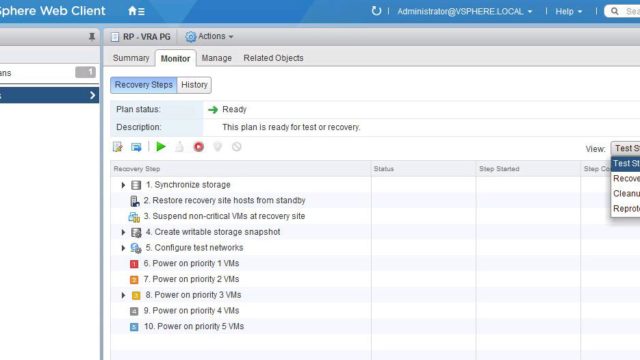The width and height of the screenshot is (640, 360).
Task: Select '2. Restore recovery site hosts from standby'
Action: (x=224, y=200)
